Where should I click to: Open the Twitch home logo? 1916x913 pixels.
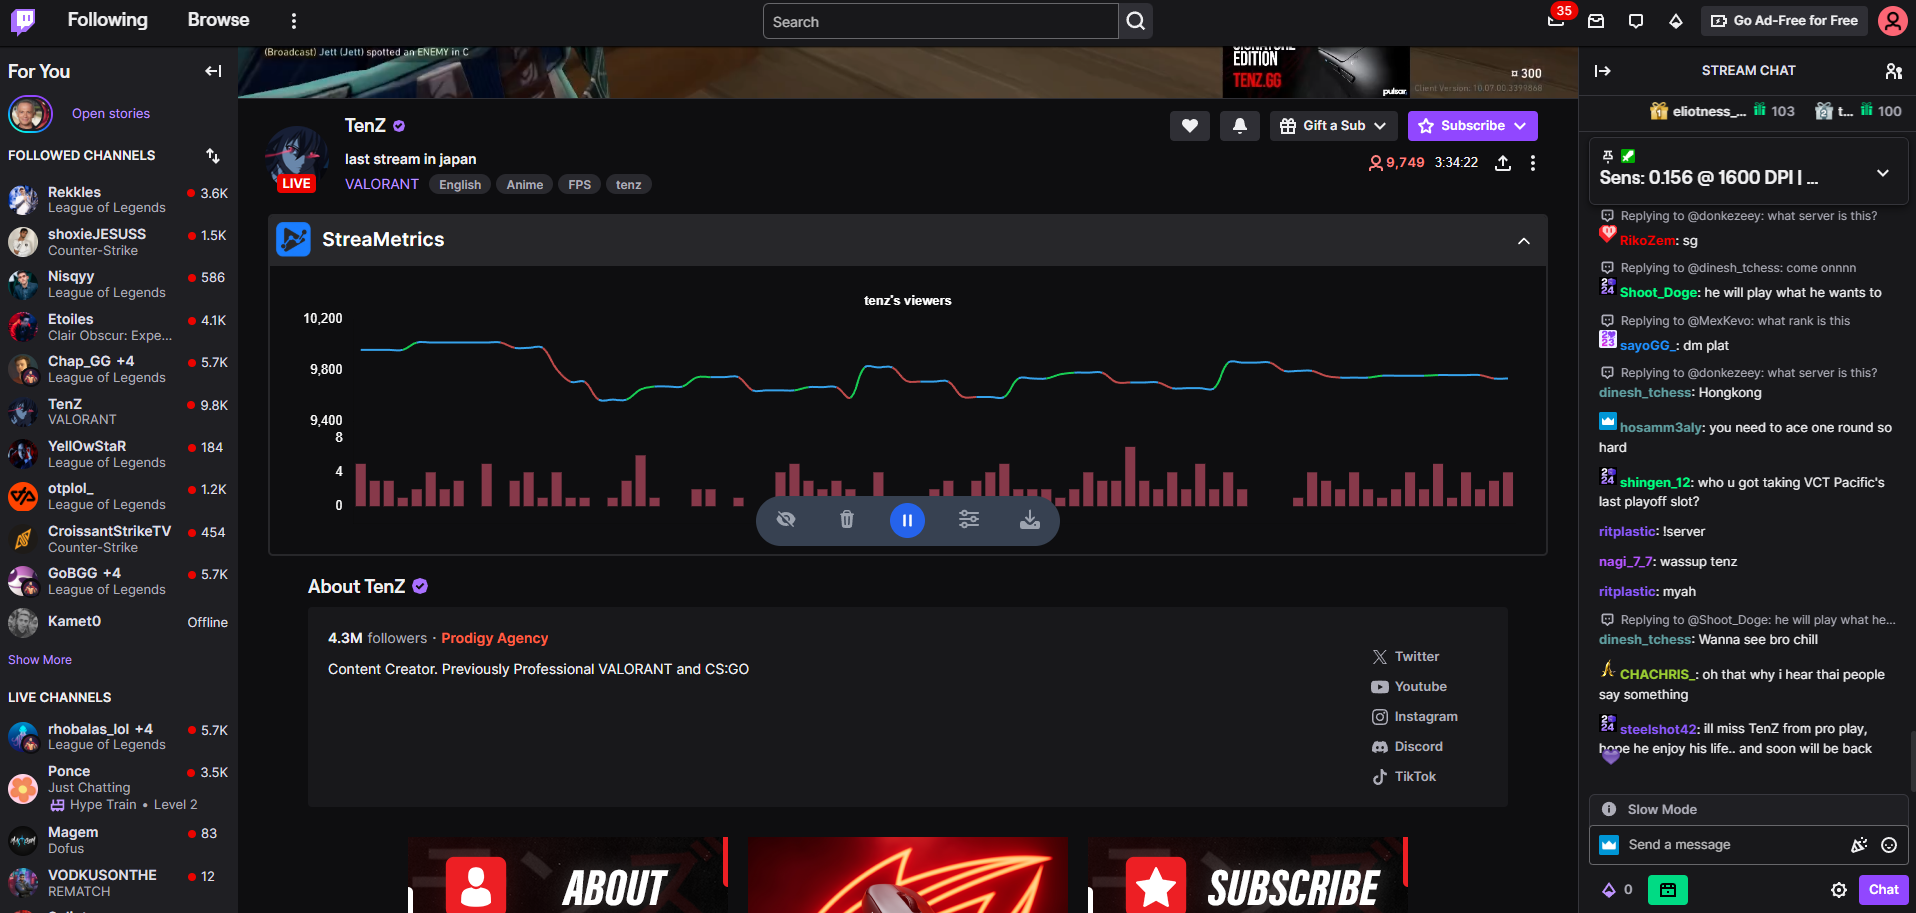22,20
